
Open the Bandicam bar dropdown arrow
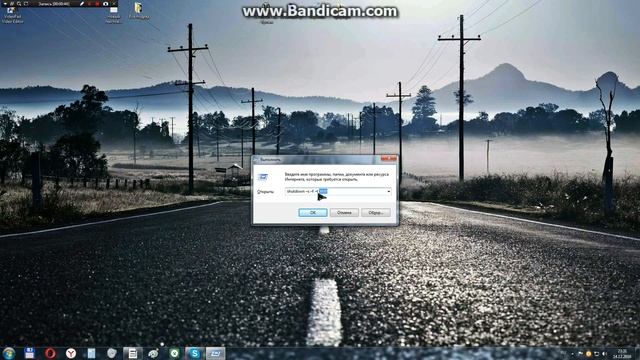click(5, 4)
